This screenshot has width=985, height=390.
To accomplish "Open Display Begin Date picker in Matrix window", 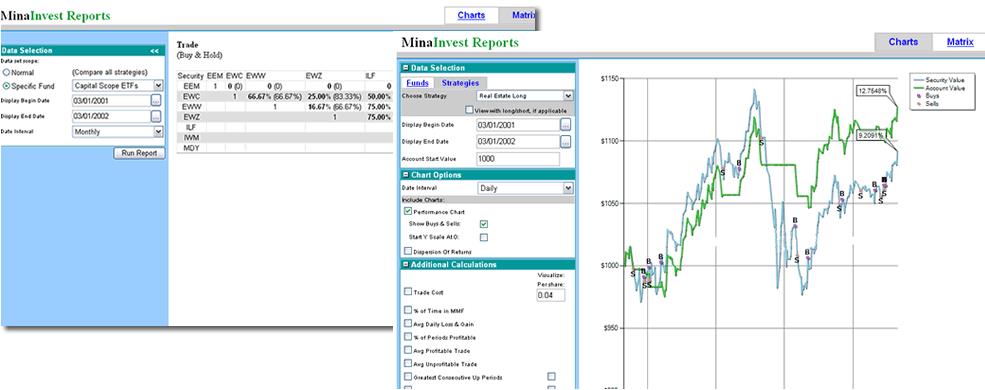I will pos(156,100).
